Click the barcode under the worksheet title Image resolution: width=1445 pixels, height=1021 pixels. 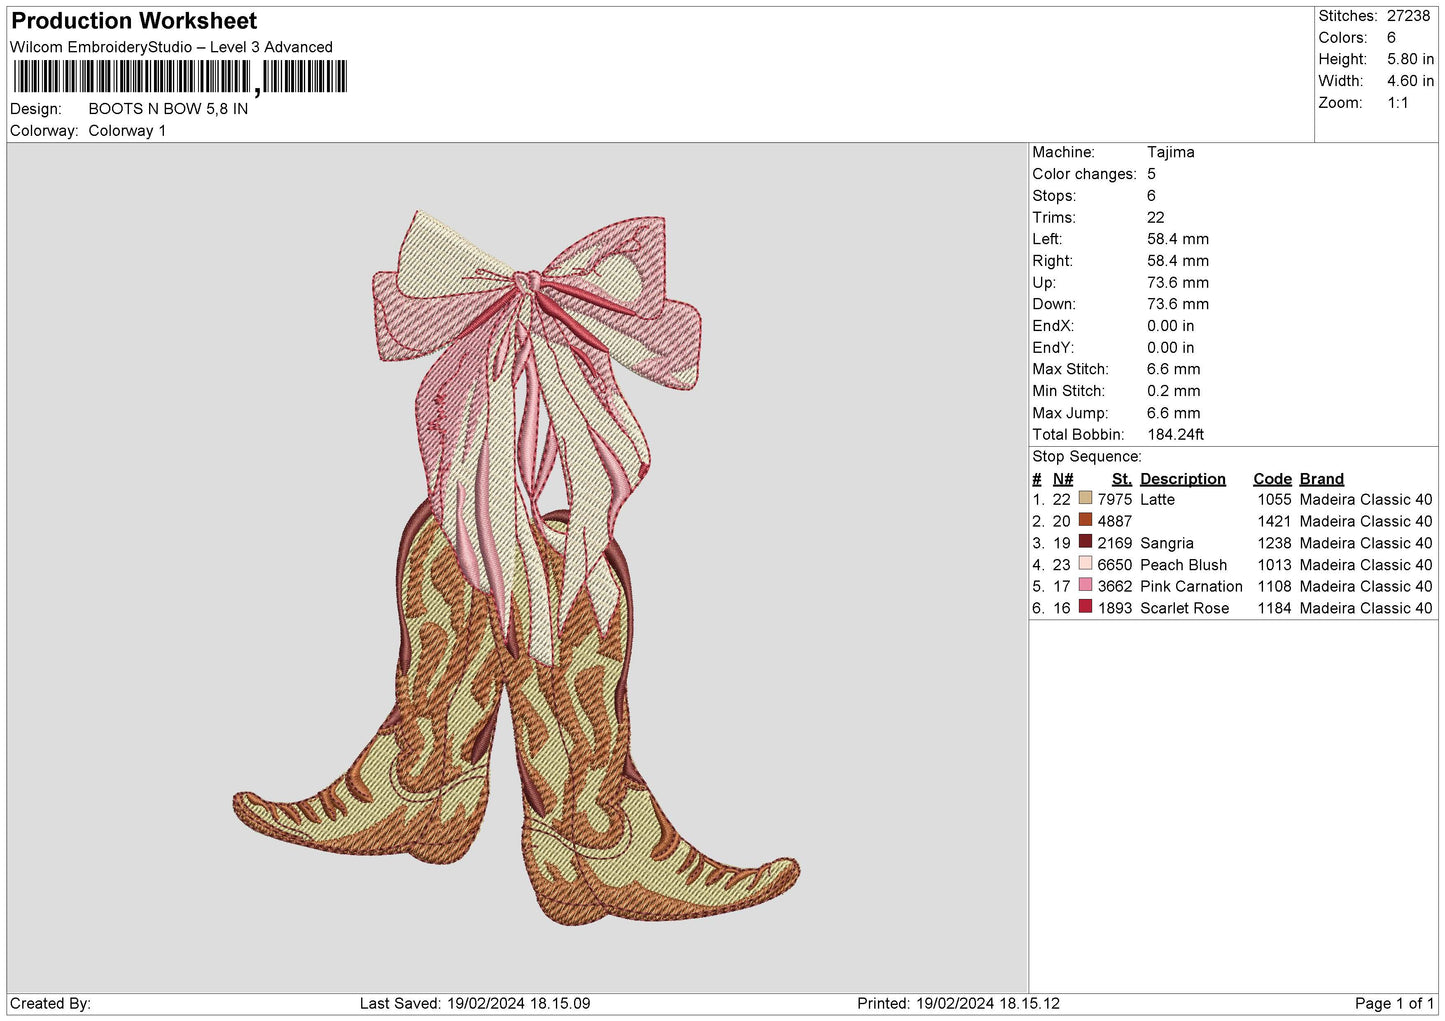click(180, 77)
